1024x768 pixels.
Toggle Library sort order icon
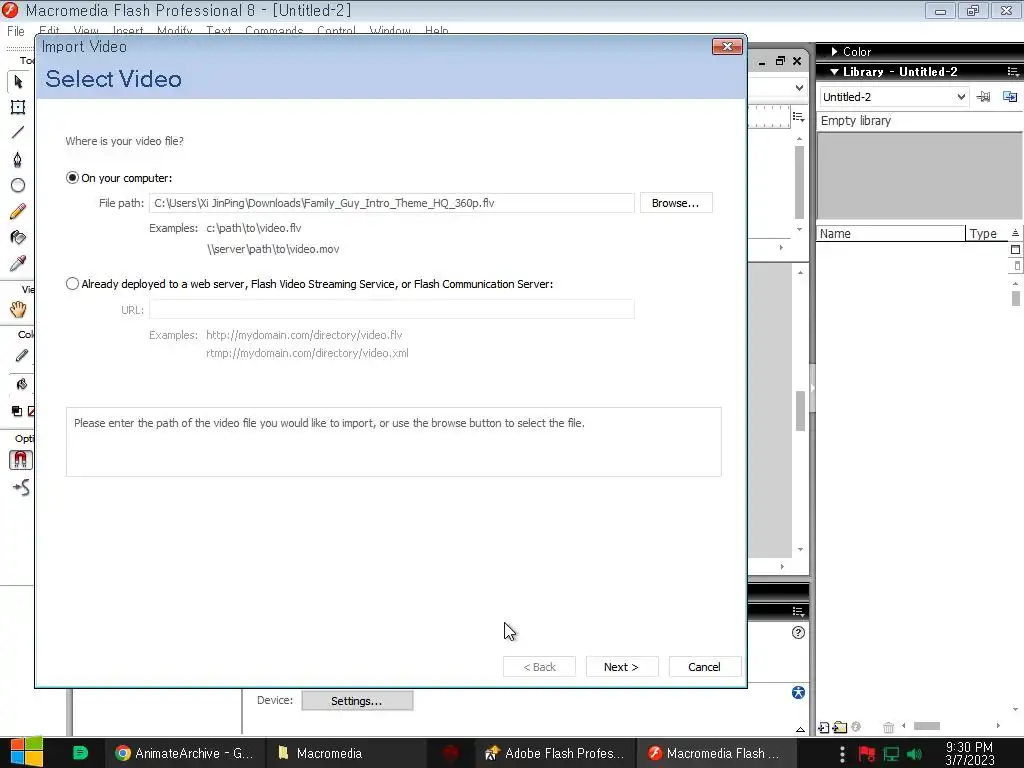pyautogui.click(x=1015, y=233)
